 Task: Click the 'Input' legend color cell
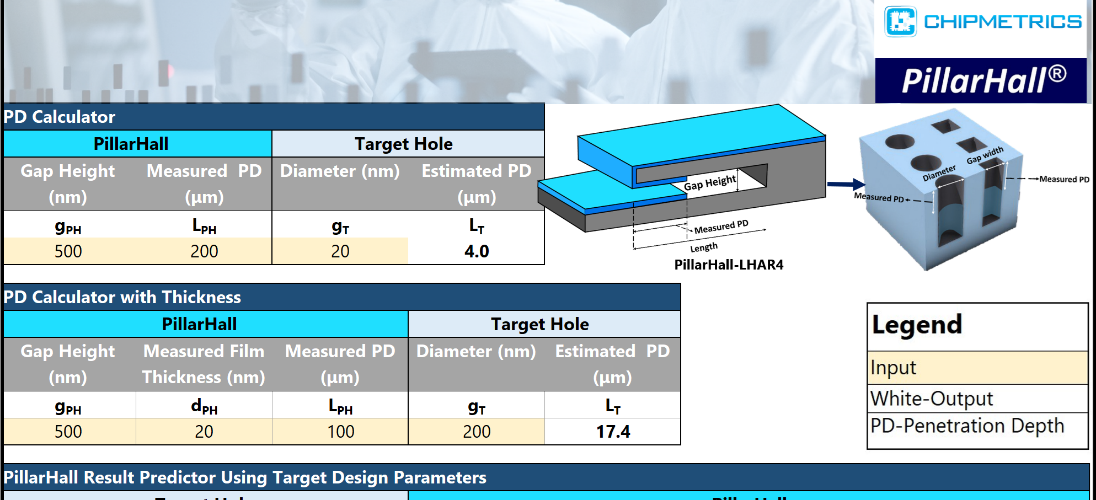point(977,368)
